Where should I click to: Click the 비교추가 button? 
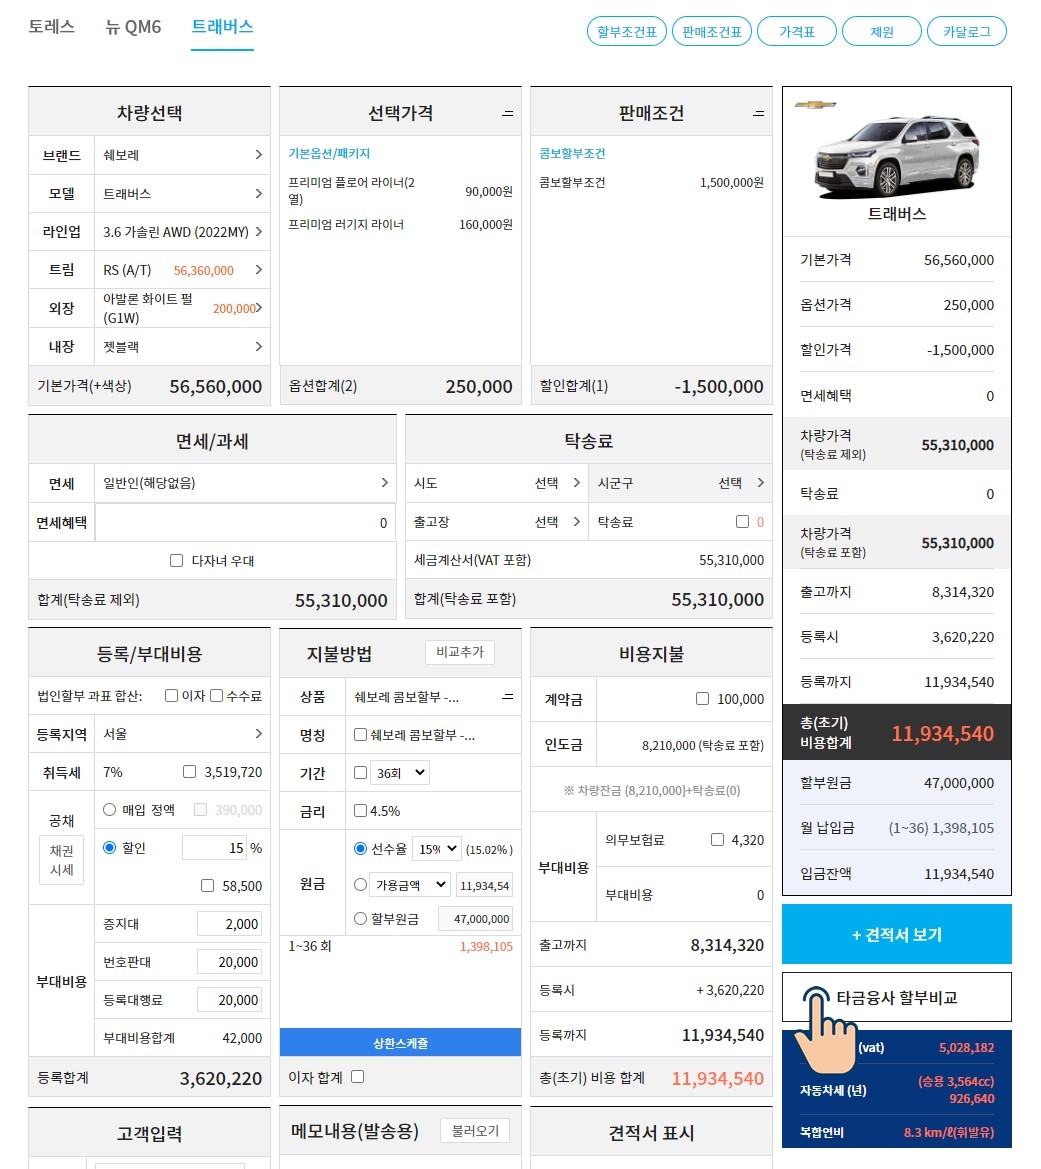click(x=460, y=652)
